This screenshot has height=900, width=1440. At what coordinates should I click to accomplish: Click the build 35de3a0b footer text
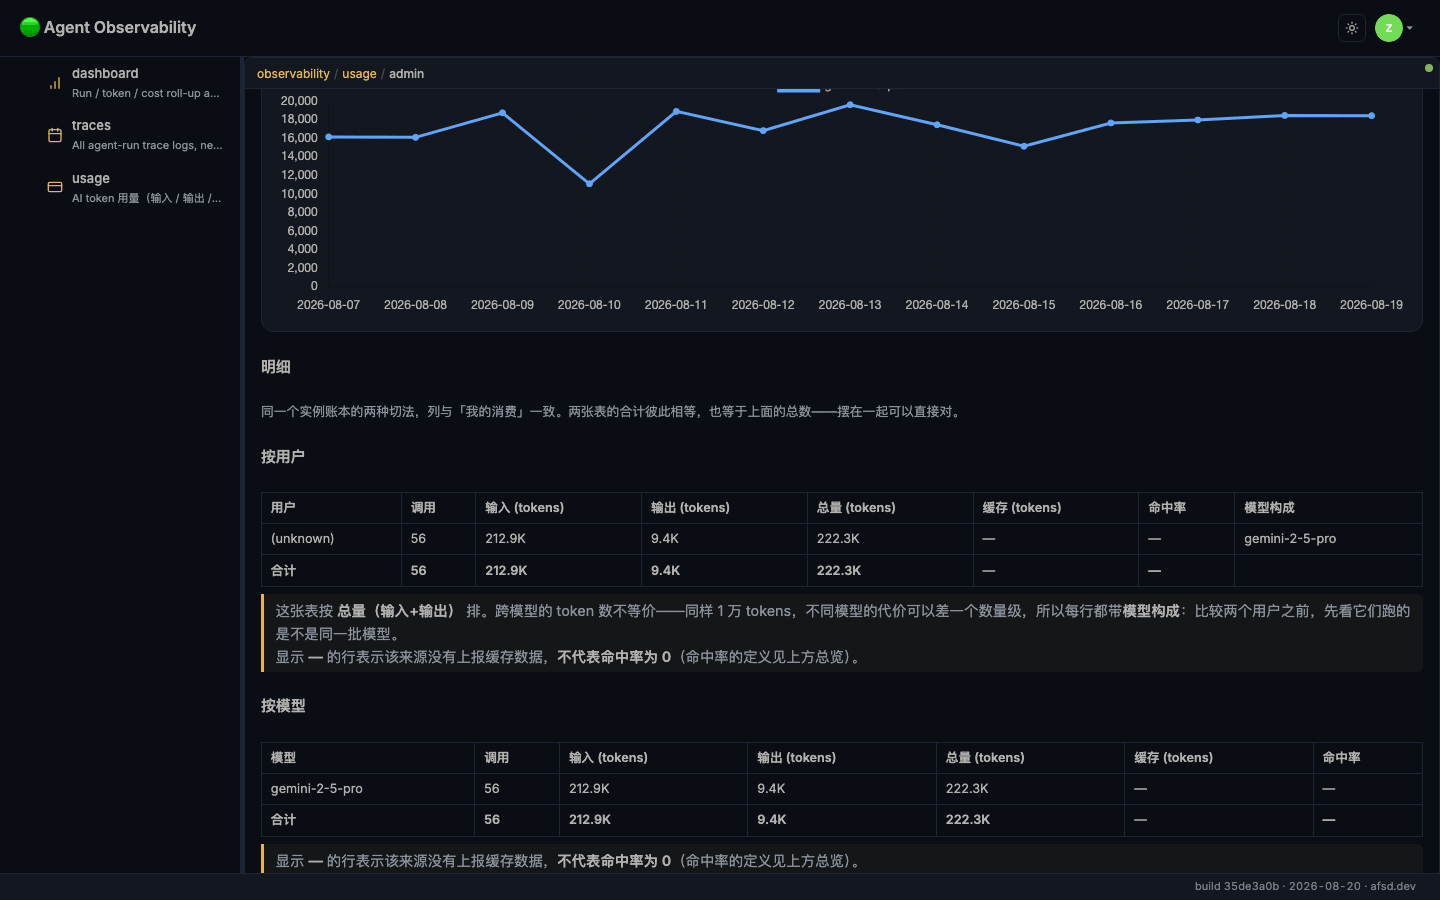pos(1237,886)
